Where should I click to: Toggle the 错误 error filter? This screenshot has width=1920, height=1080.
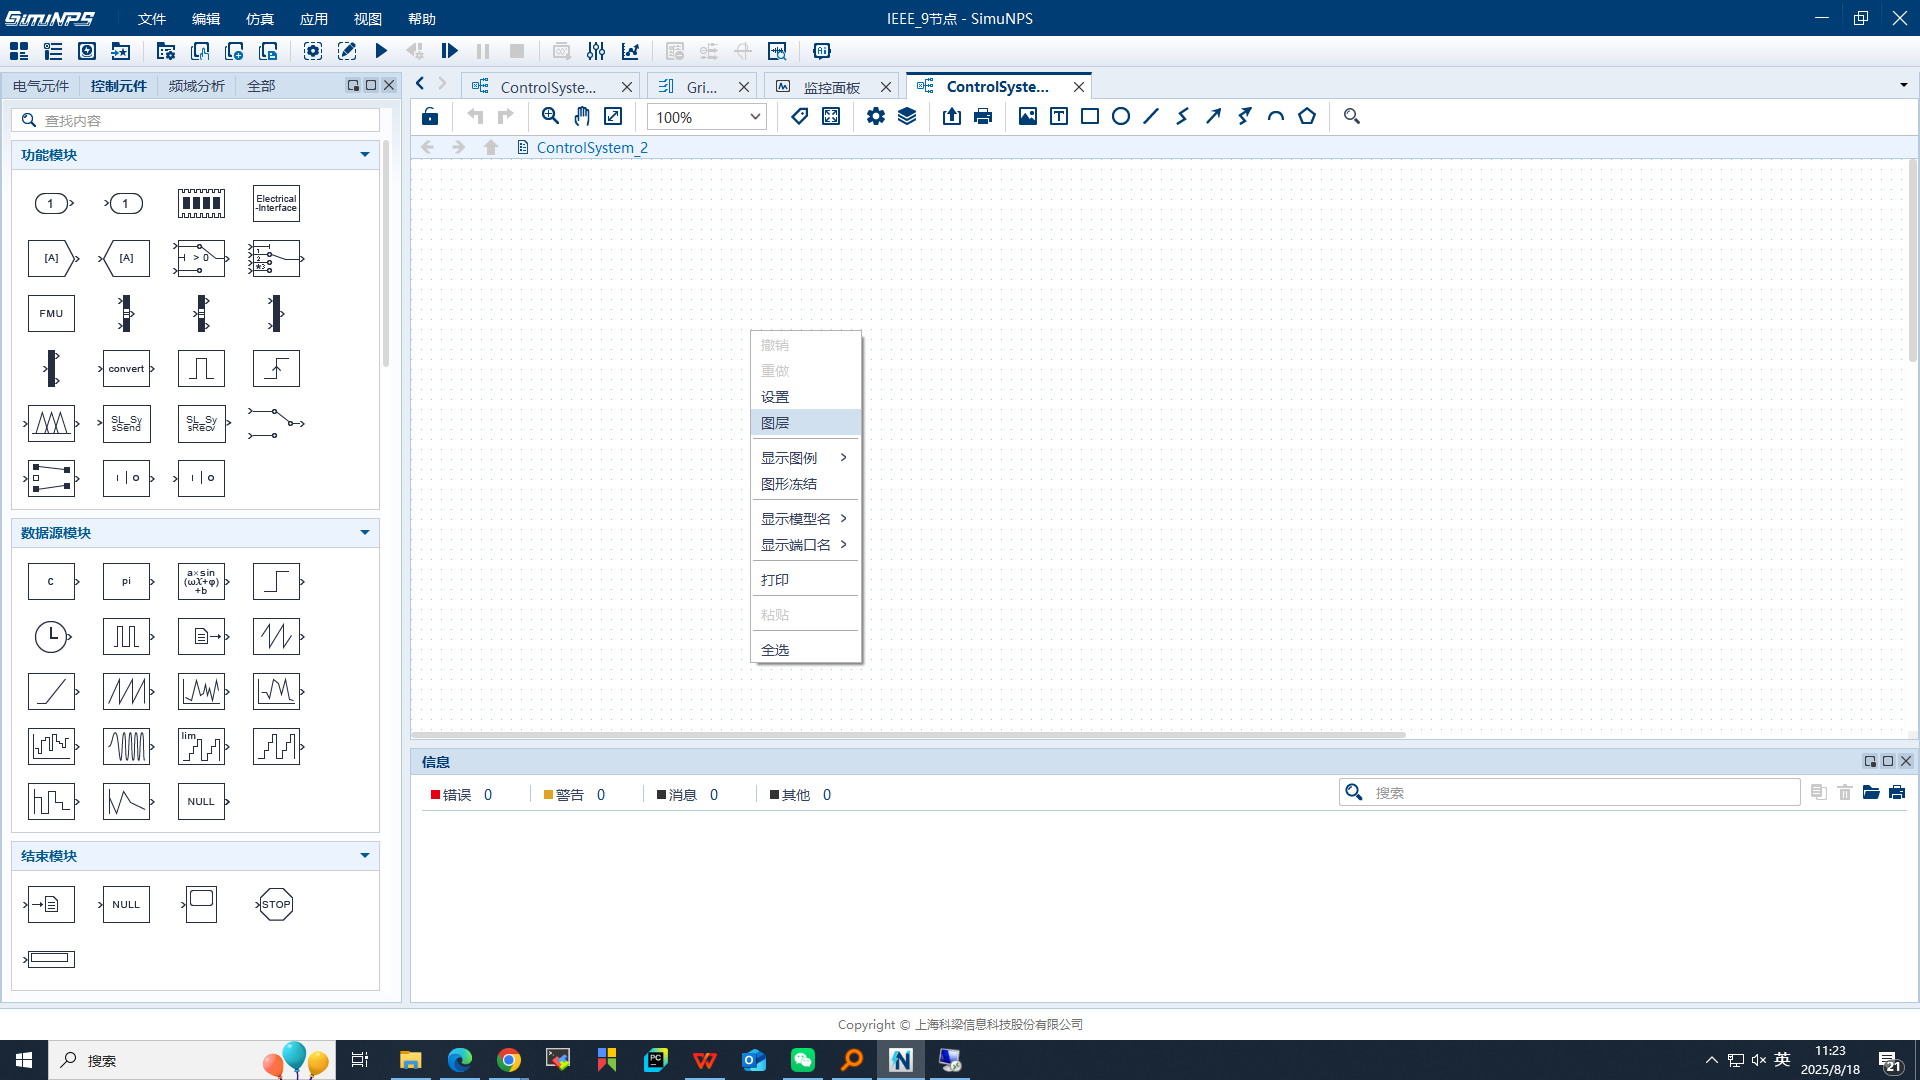[x=457, y=794]
